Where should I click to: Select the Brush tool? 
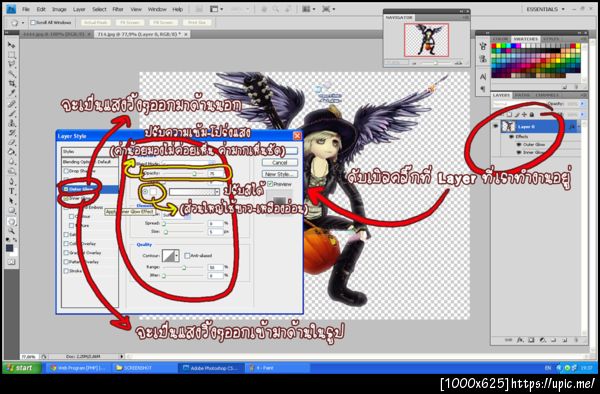coord(11,114)
